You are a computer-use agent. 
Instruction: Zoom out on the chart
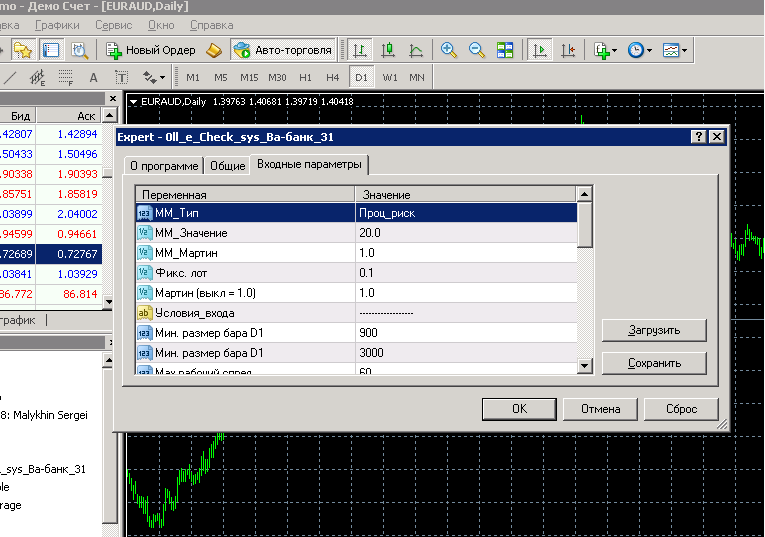477,50
